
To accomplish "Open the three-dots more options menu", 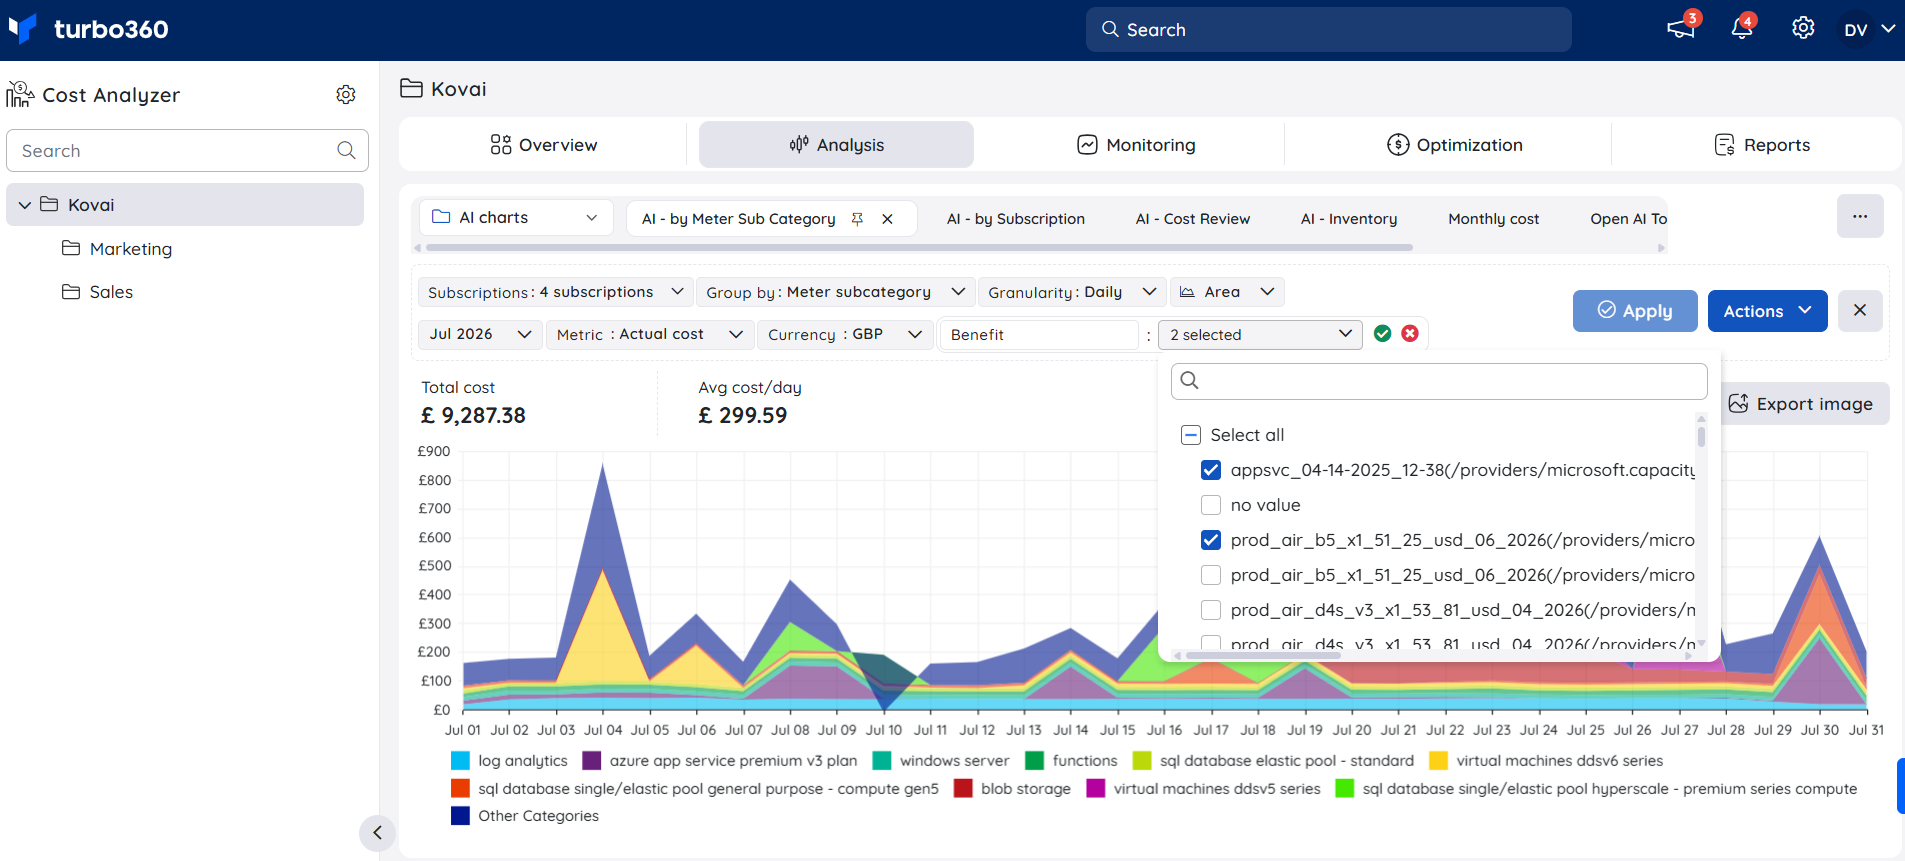I will pos(1860,216).
